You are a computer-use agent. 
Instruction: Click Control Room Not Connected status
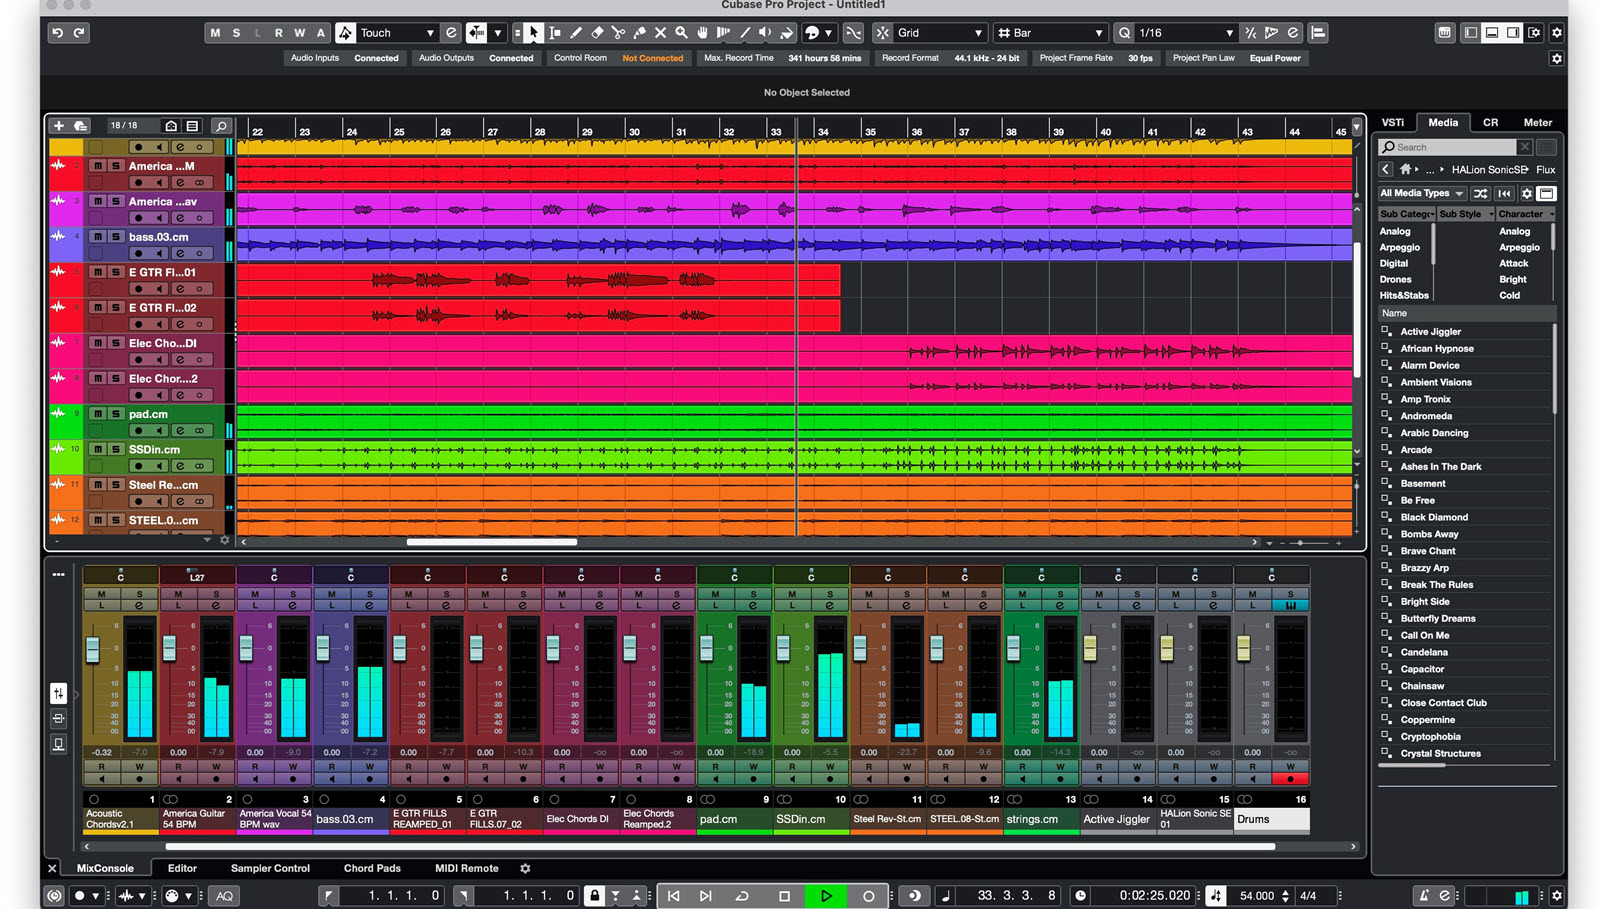[x=653, y=58]
